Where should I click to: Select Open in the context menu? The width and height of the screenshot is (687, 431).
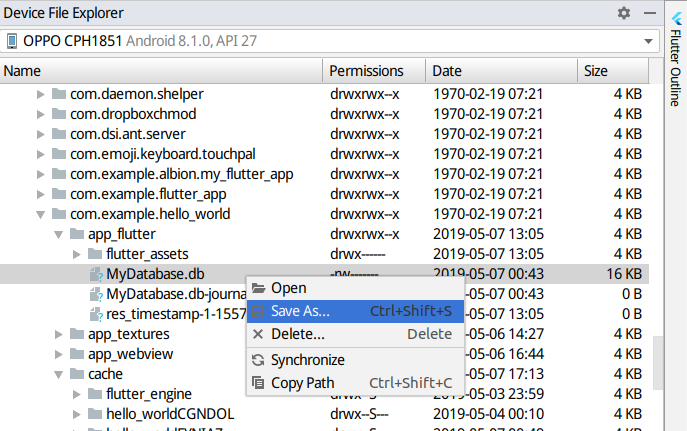(x=288, y=288)
